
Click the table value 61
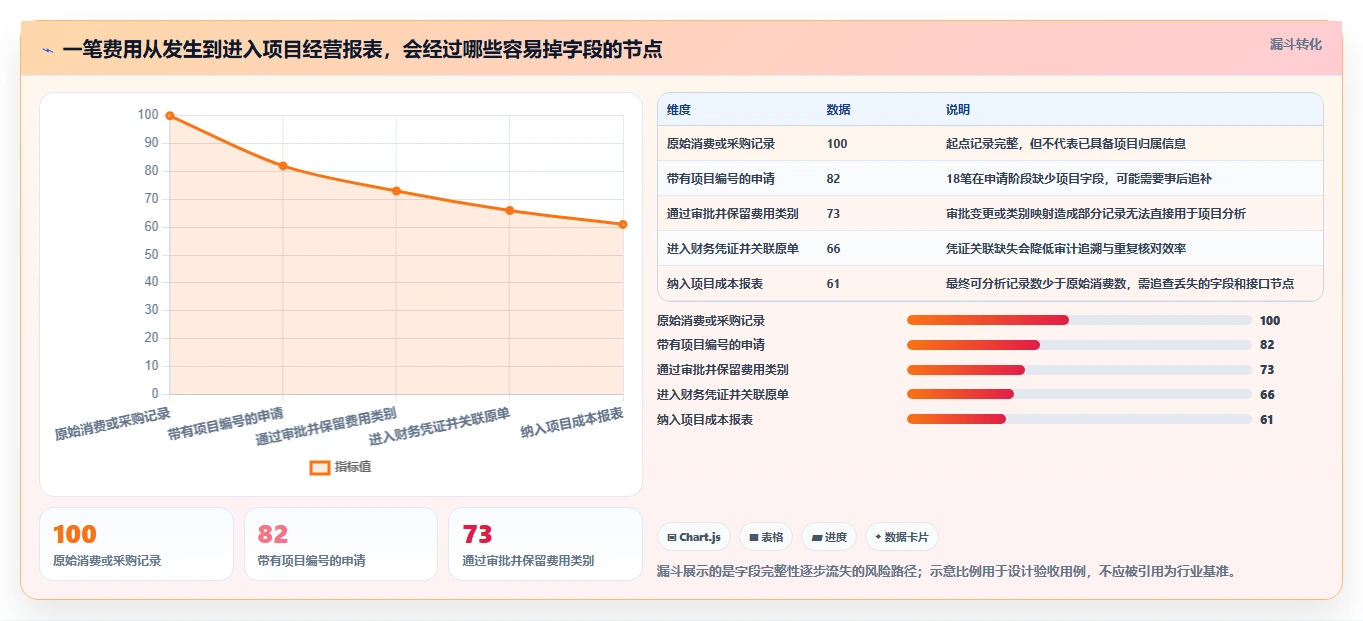coord(833,284)
